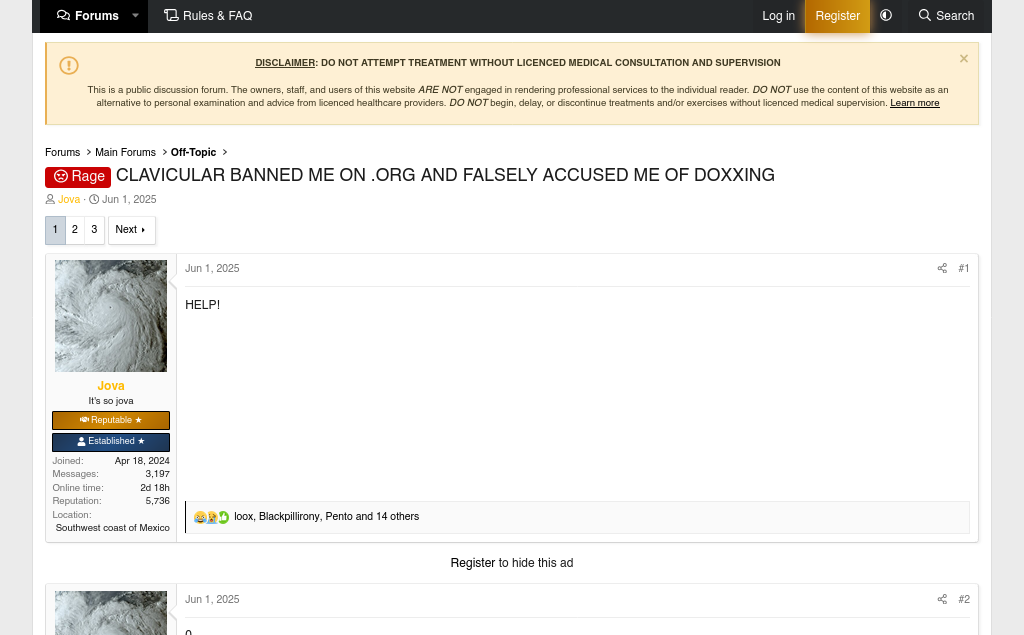Follow the Learn more link
Viewport: 1024px width, 635px height.
(x=914, y=103)
